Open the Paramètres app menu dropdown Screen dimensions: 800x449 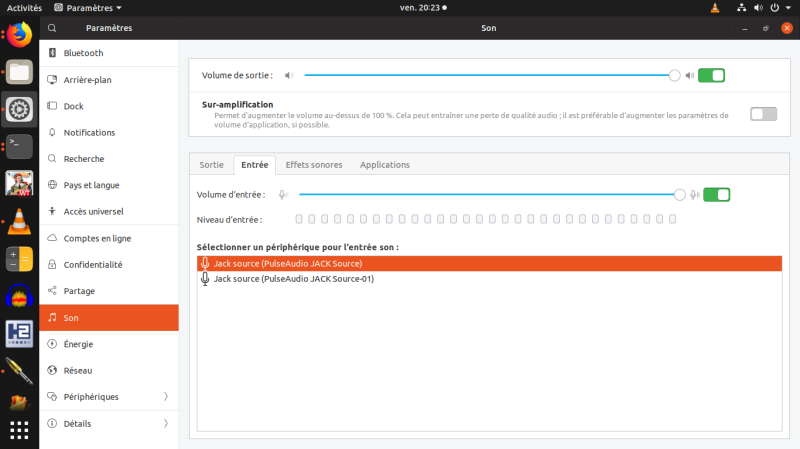click(88, 8)
